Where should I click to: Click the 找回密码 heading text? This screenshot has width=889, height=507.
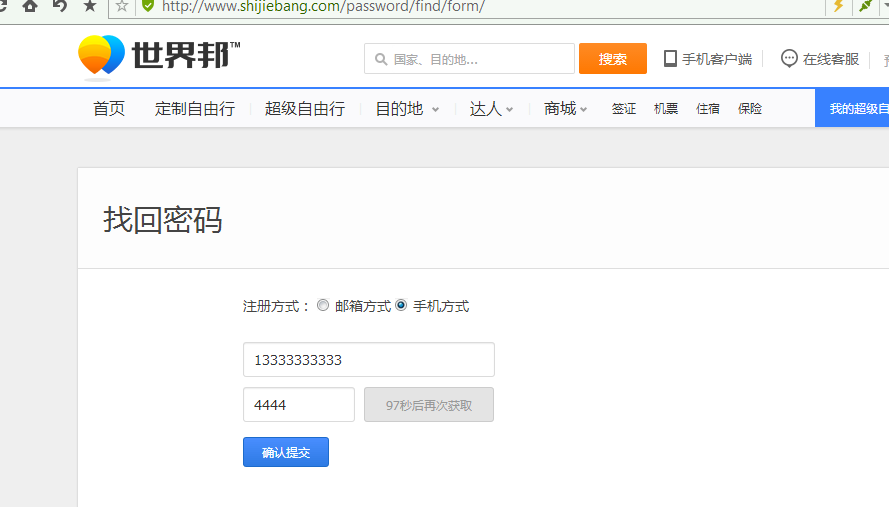(x=163, y=220)
